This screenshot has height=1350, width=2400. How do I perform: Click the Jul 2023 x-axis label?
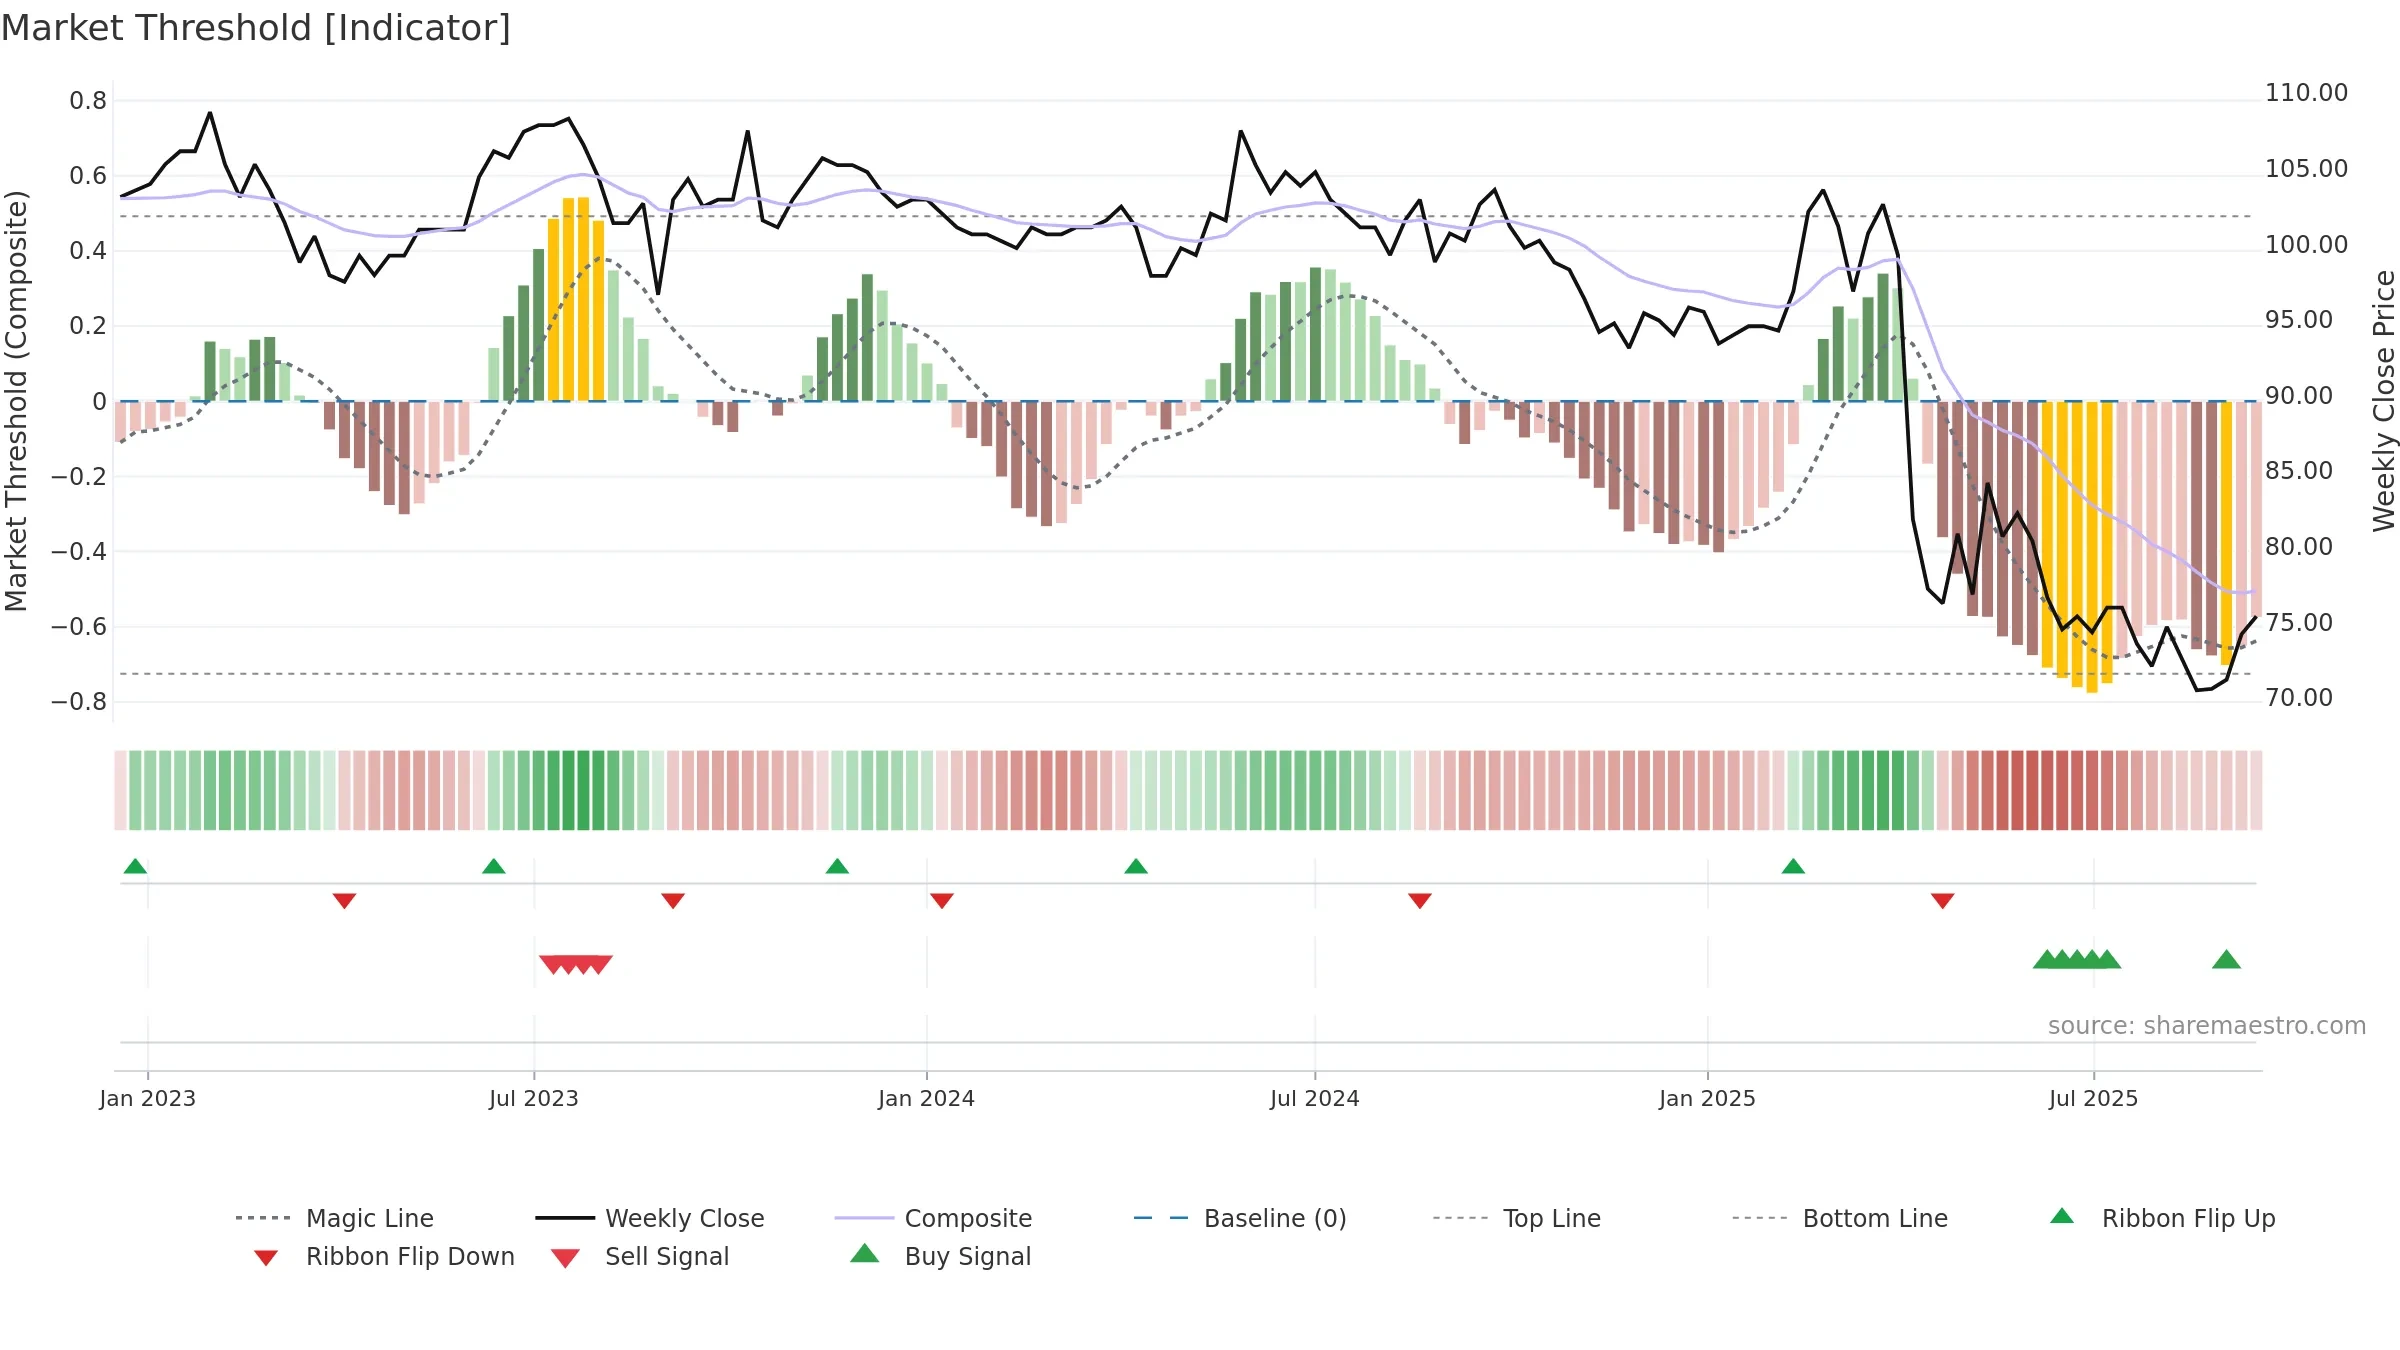tap(534, 1098)
